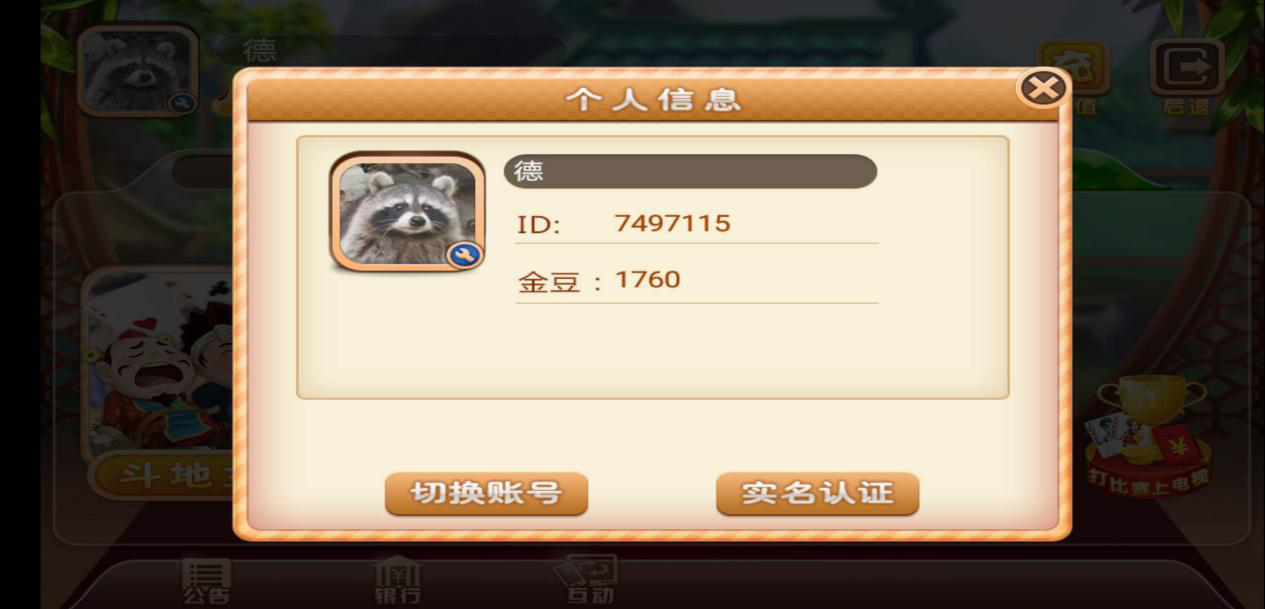Click the 实名认证 button
Image resolution: width=1265 pixels, height=609 pixels.
click(x=817, y=494)
